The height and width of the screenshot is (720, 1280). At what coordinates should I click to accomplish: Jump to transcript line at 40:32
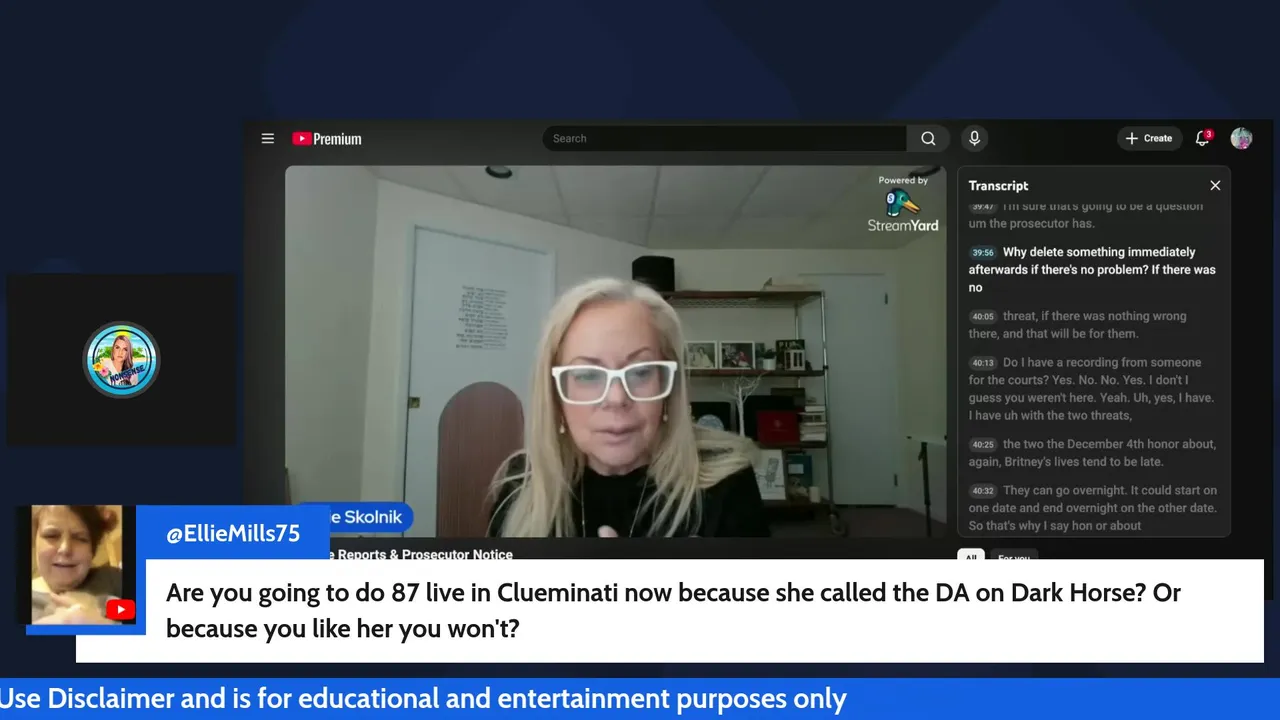coord(1093,508)
